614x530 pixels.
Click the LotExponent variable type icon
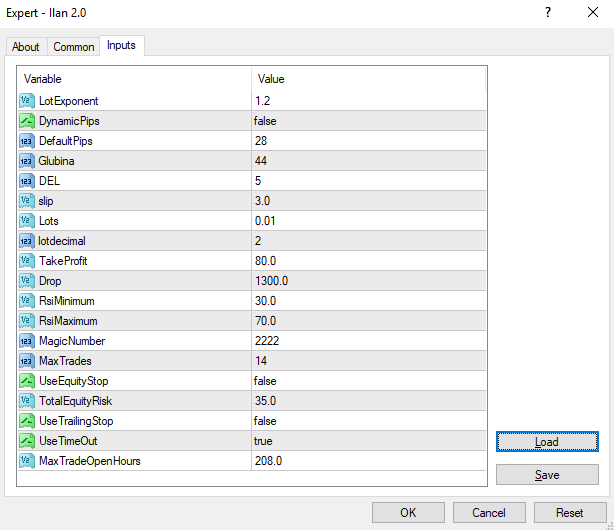tap(27, 101)
